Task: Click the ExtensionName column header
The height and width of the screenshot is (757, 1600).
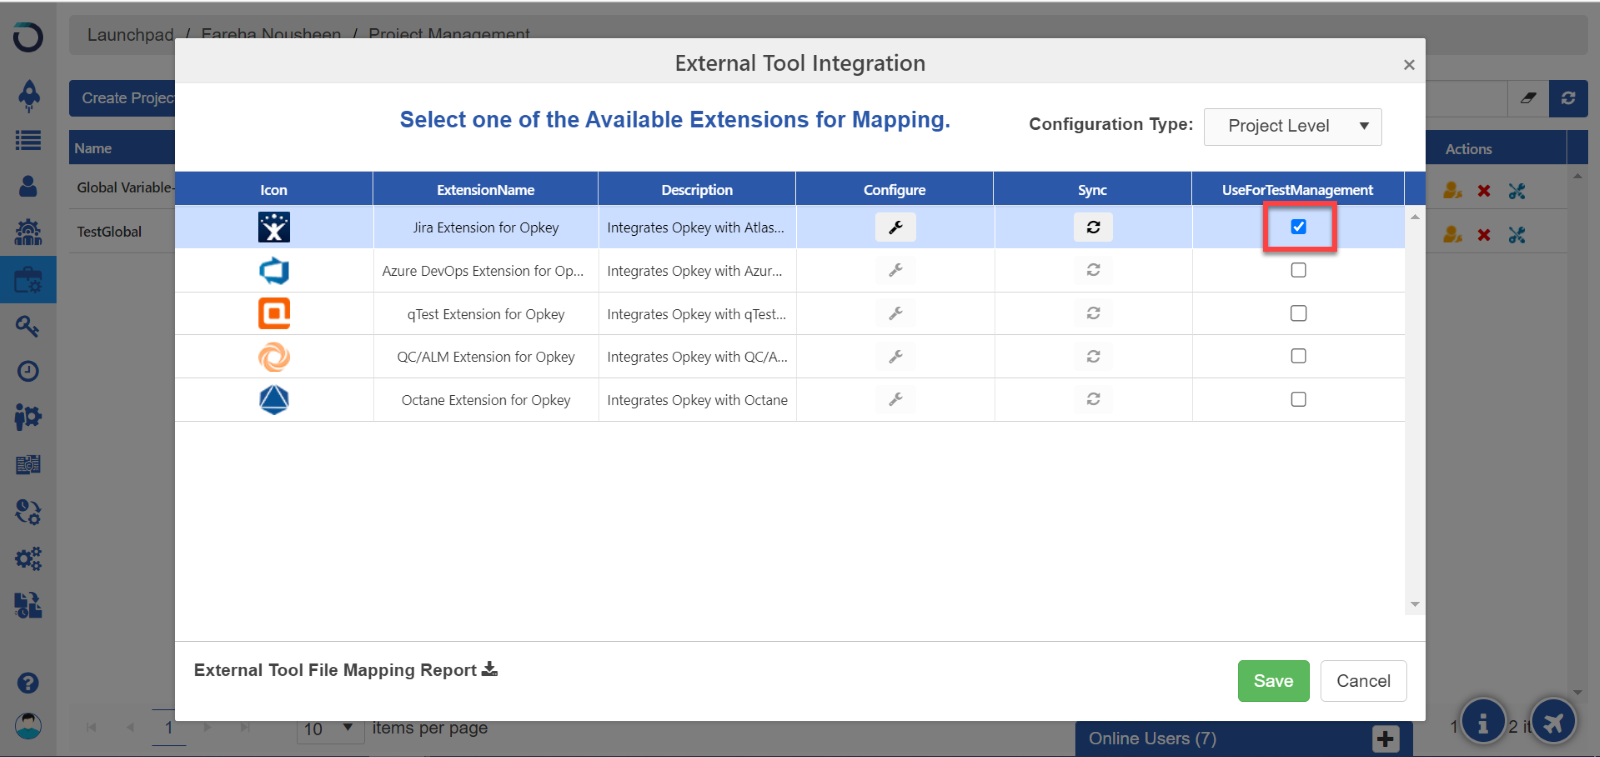Action: [x=485, y=190]
